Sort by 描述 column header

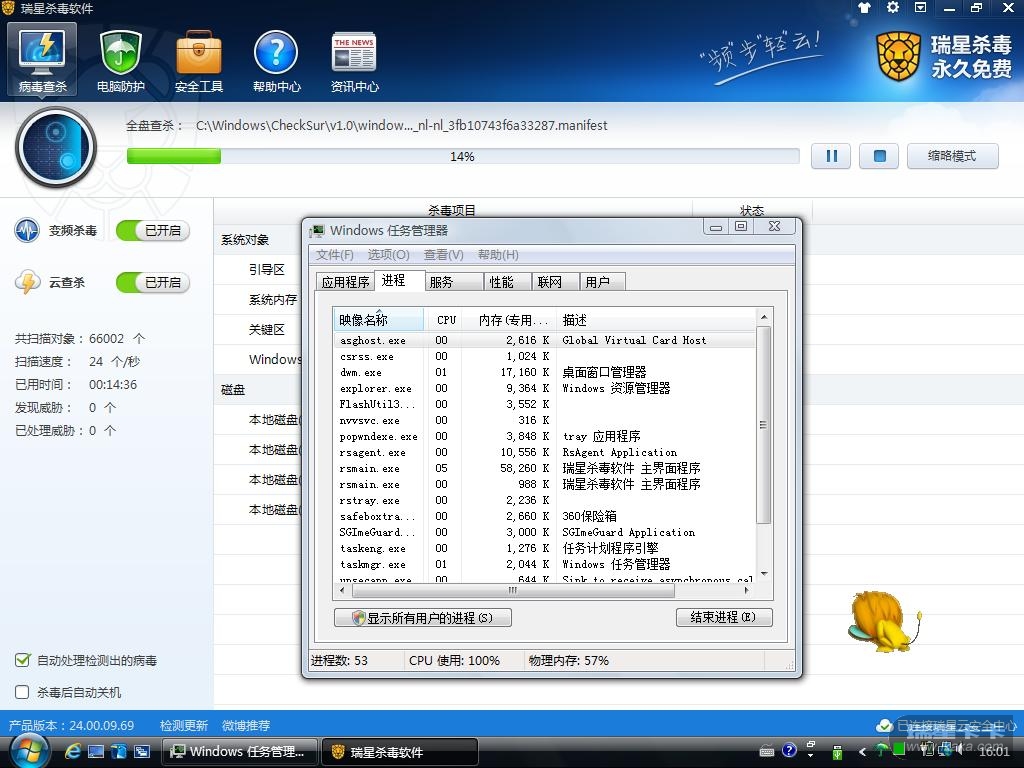coord(656,320)
